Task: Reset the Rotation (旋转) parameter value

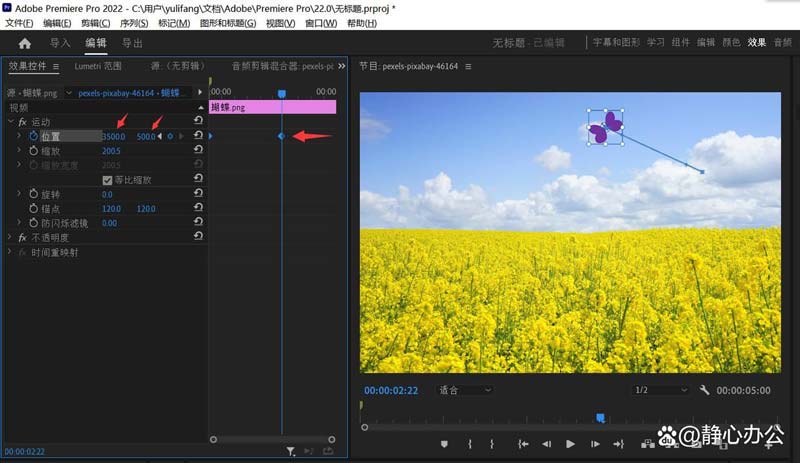Action: click(x=198, y=194)
